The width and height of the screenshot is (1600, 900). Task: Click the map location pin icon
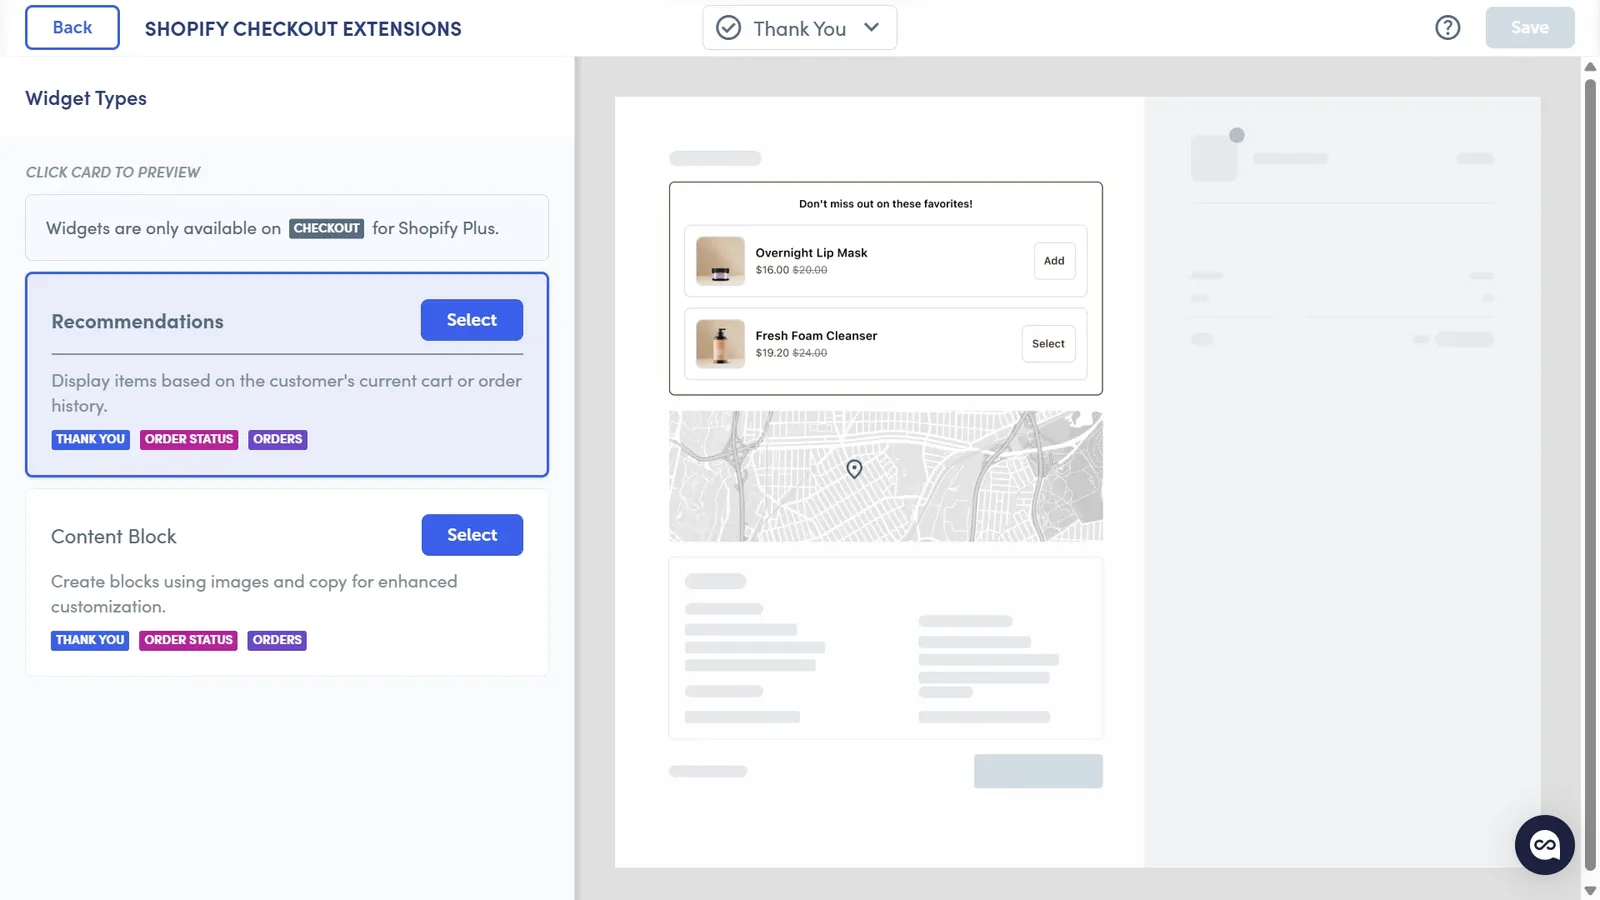click(x=854, y=469)
